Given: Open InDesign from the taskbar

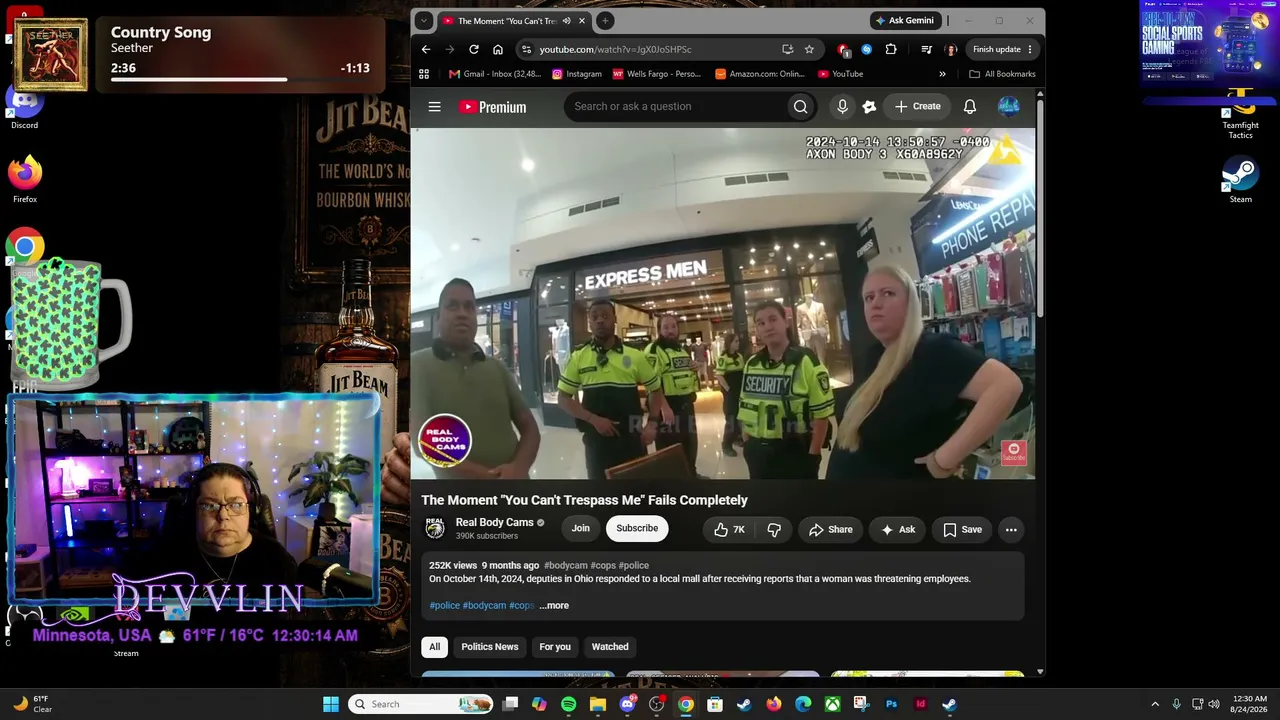Looking at the screenshot, I should pyautogui.click(x=920, y=704).
